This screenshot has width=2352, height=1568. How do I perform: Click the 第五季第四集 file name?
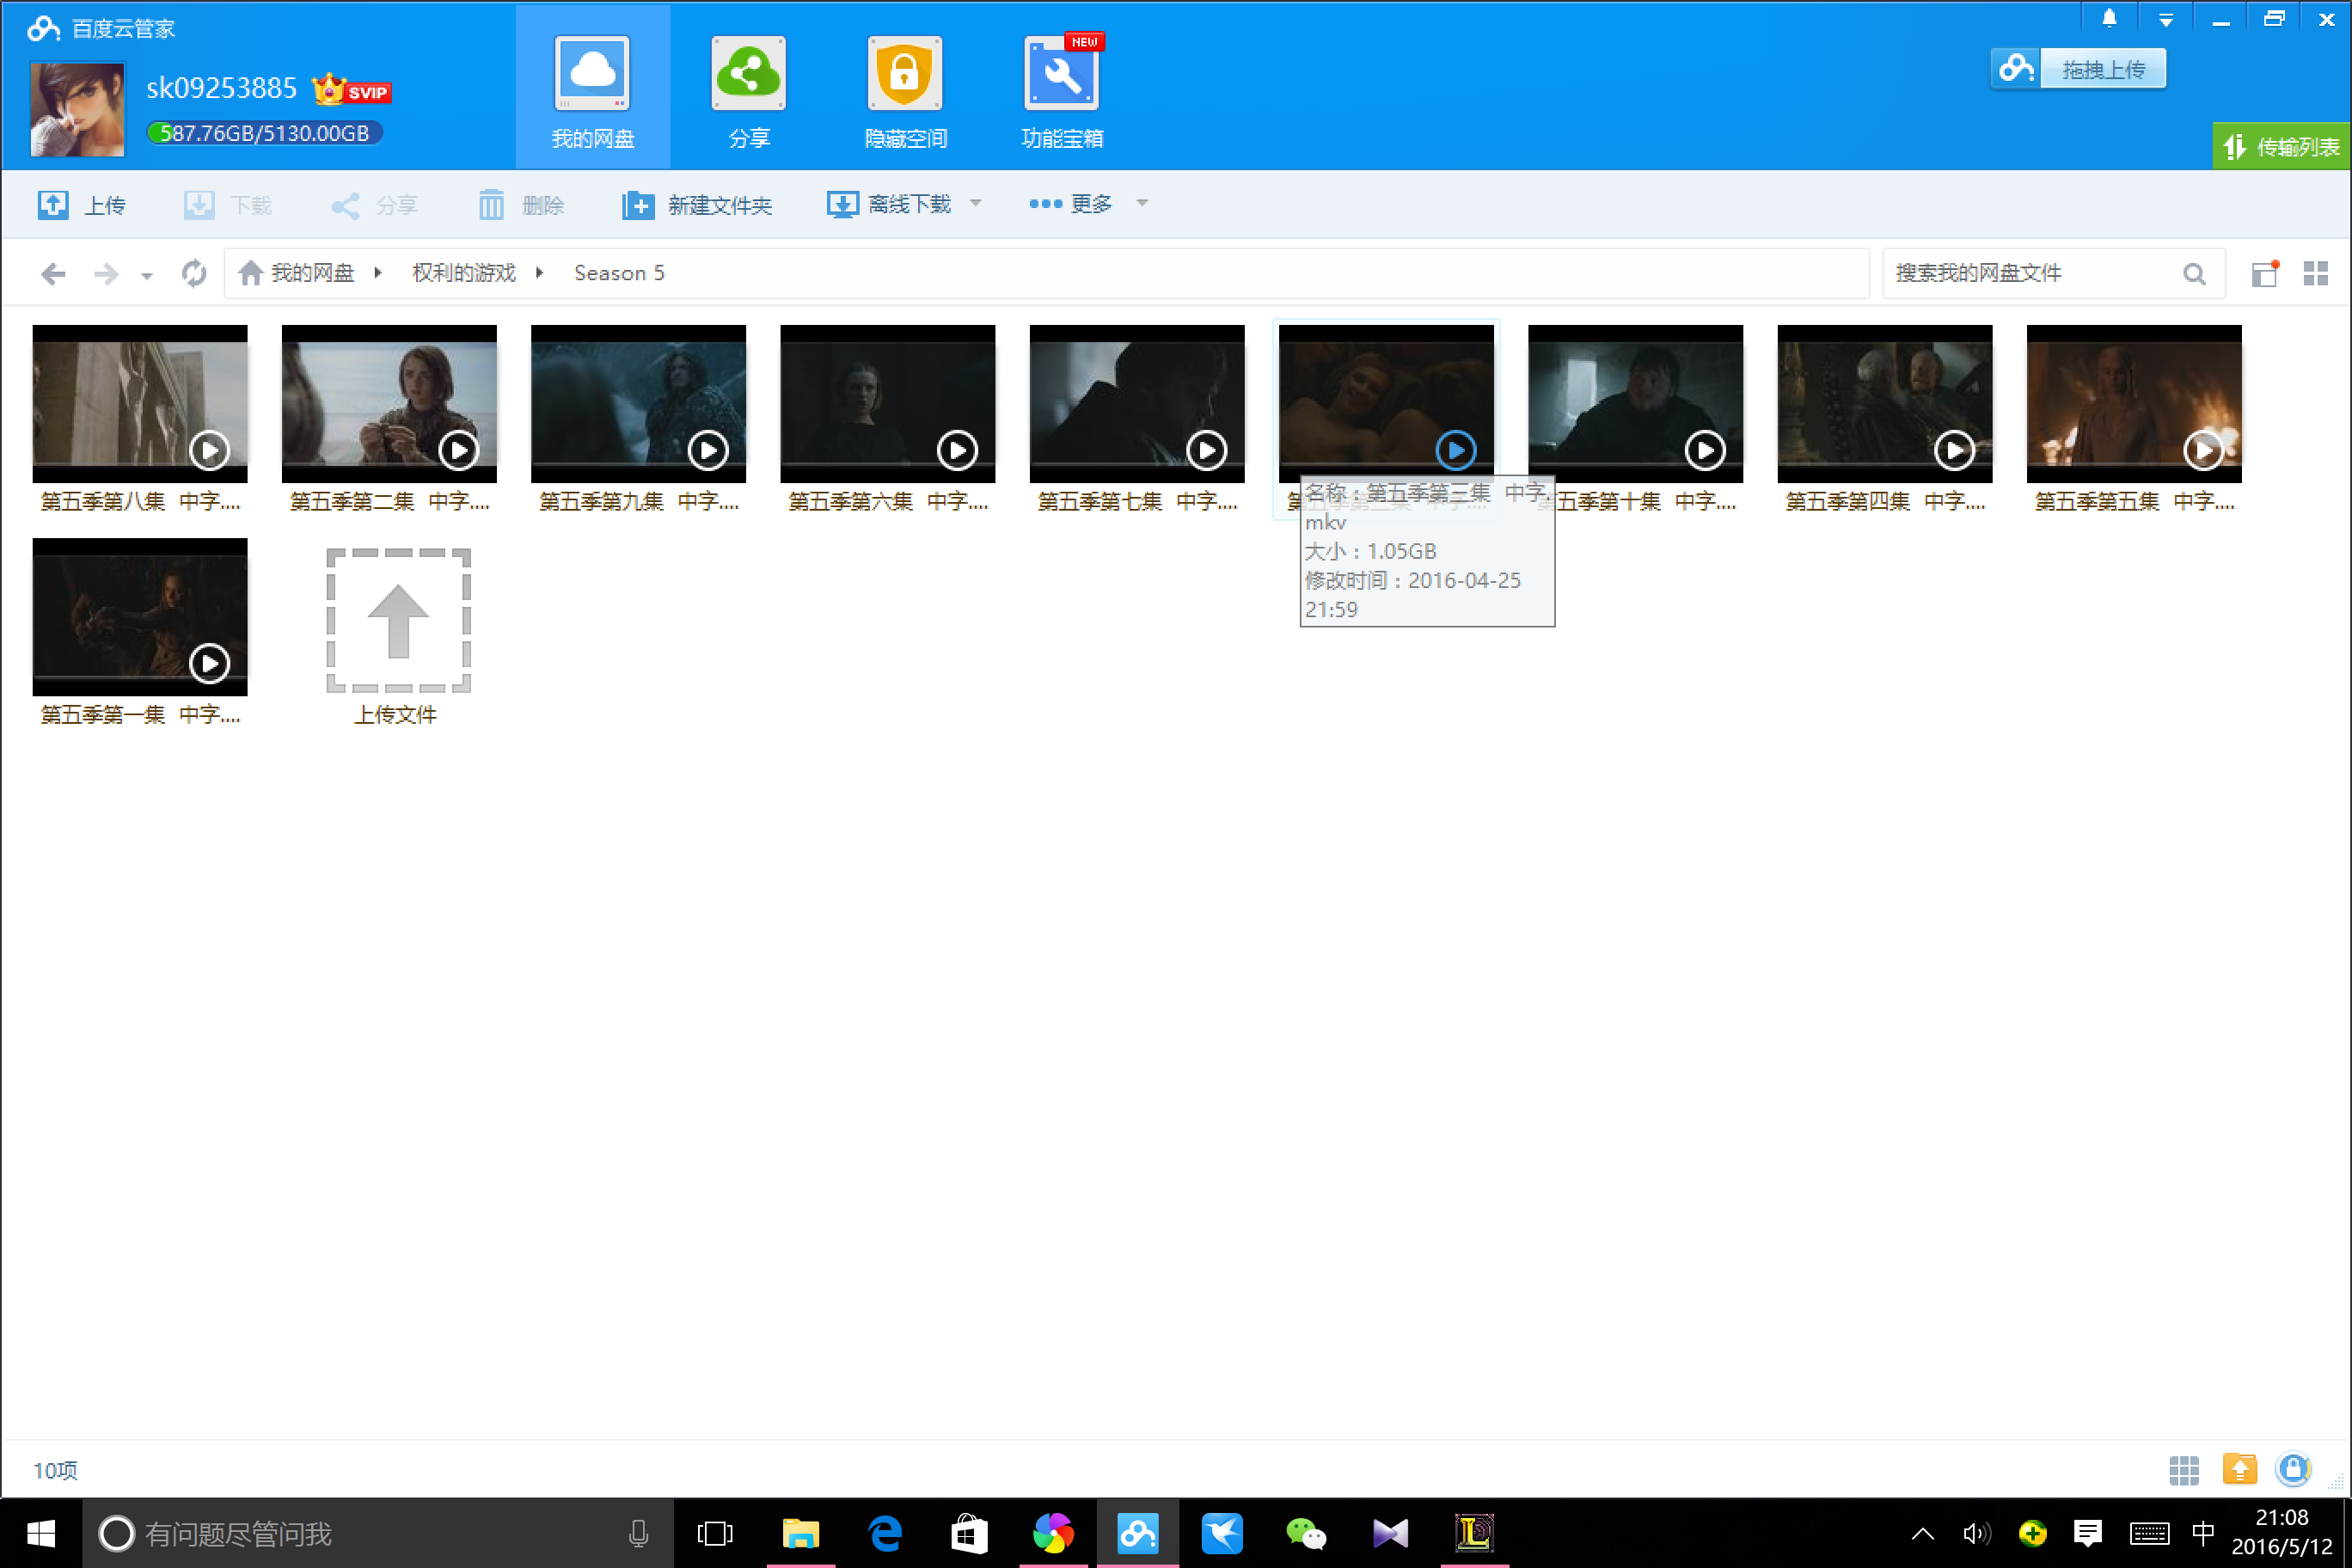tap(1885, 501)
